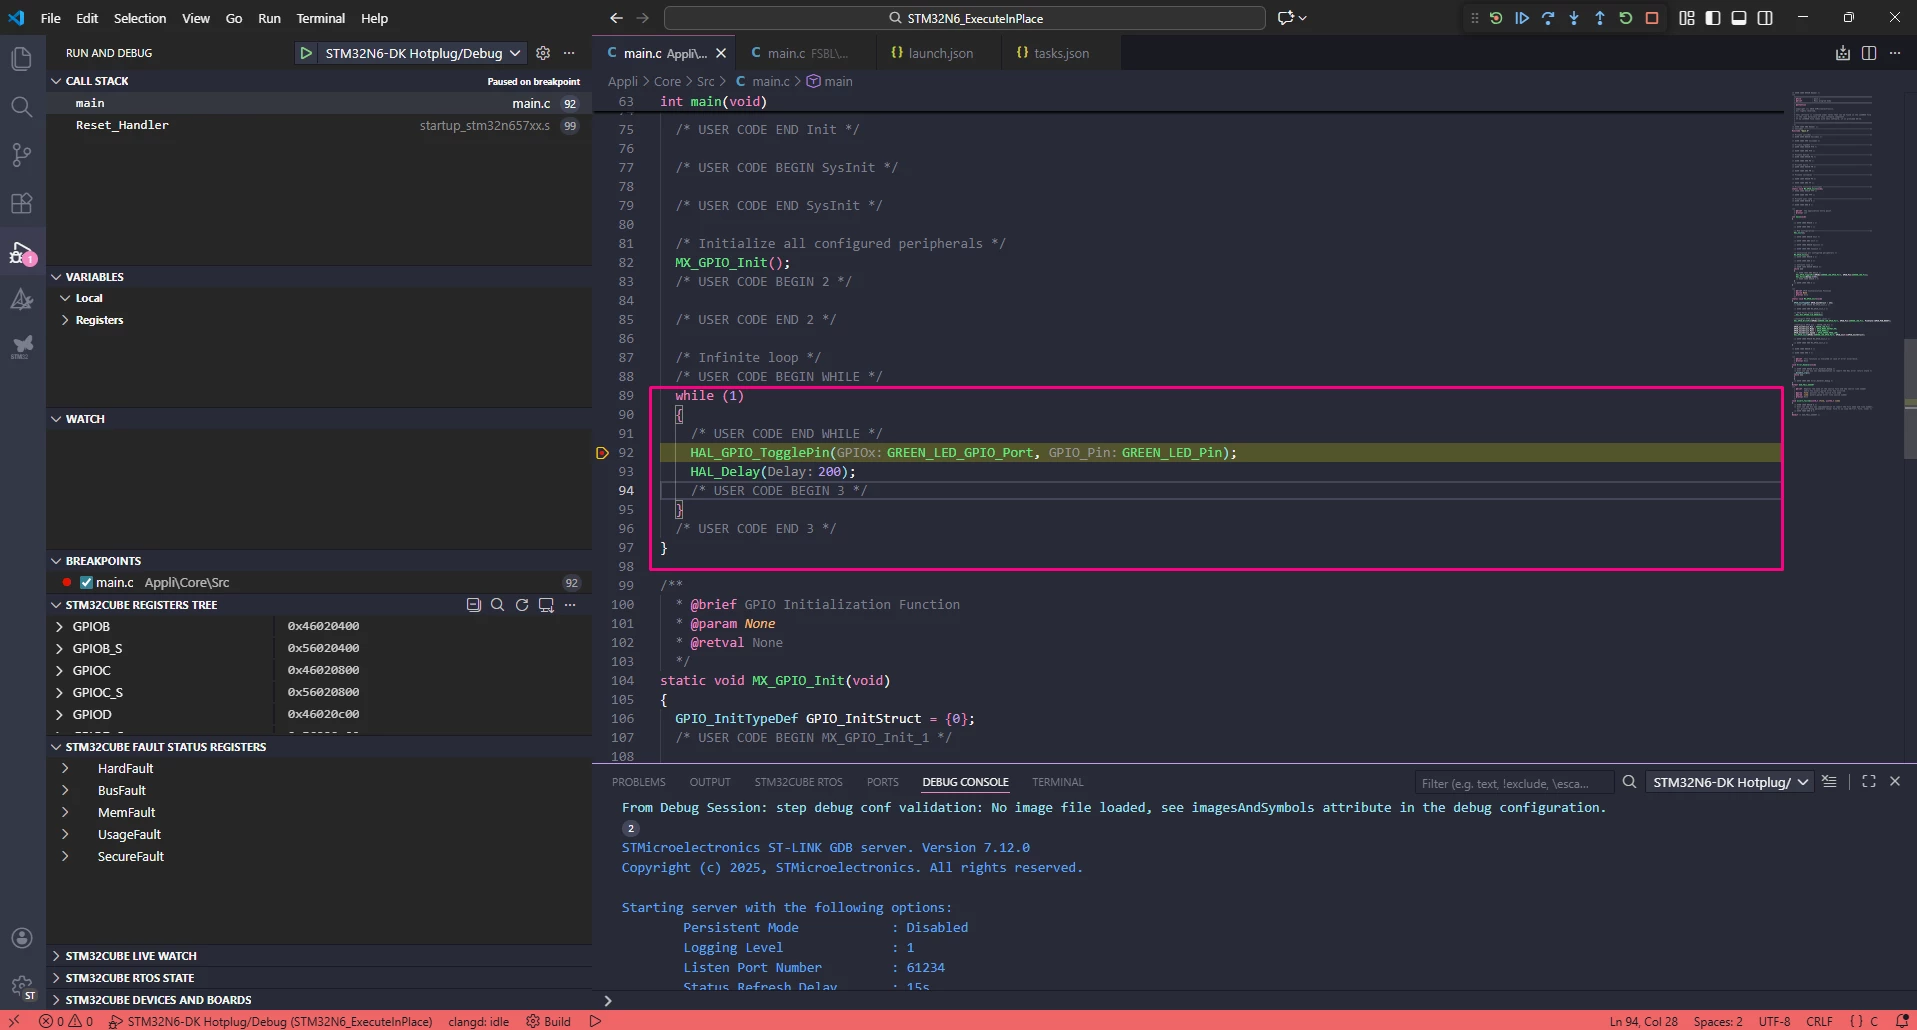Open the Search view in activity bar

(x=21, y=107)
